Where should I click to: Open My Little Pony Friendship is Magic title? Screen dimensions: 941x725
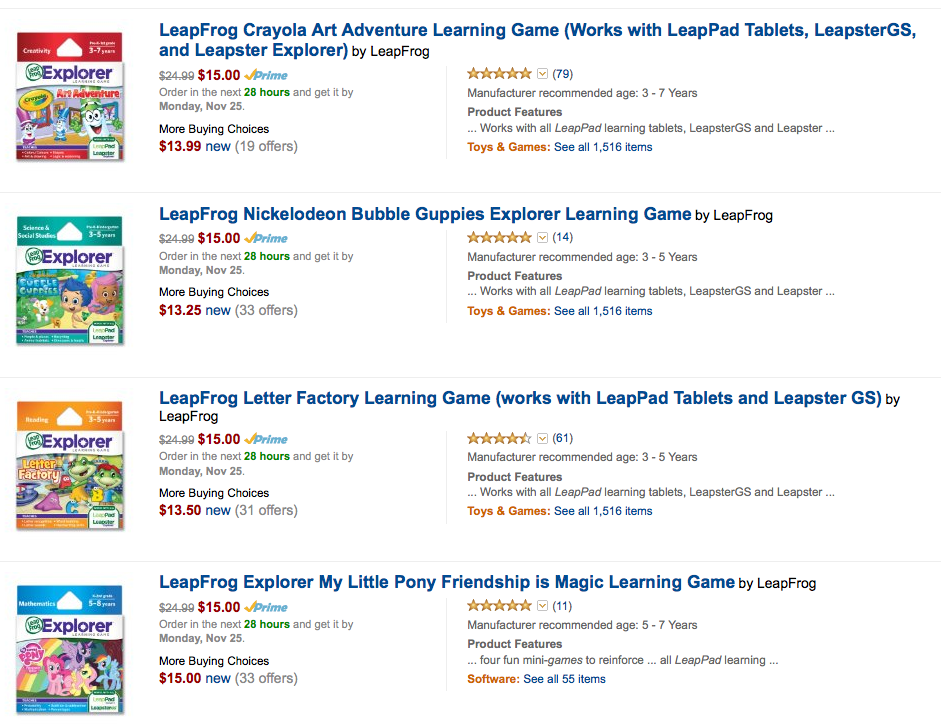[x=447, y=582]
